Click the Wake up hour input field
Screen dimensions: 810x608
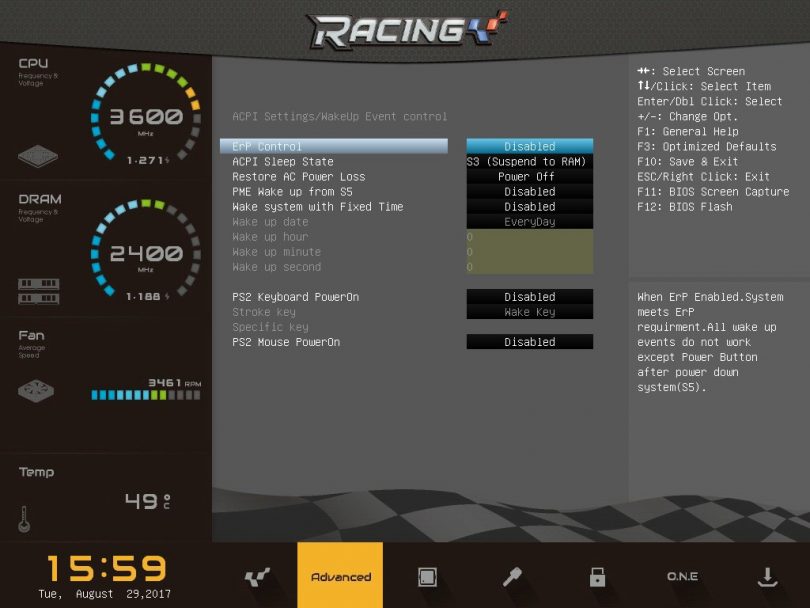click(x=529, y=237)
